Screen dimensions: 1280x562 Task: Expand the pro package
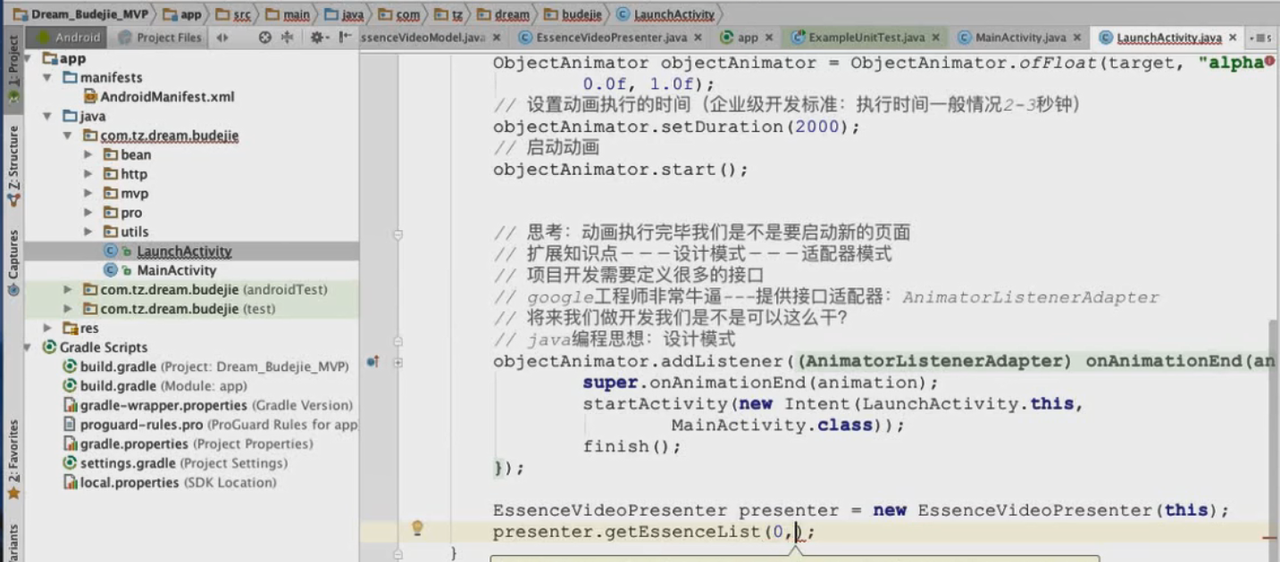pyautogui.click(x=87, y=213)
